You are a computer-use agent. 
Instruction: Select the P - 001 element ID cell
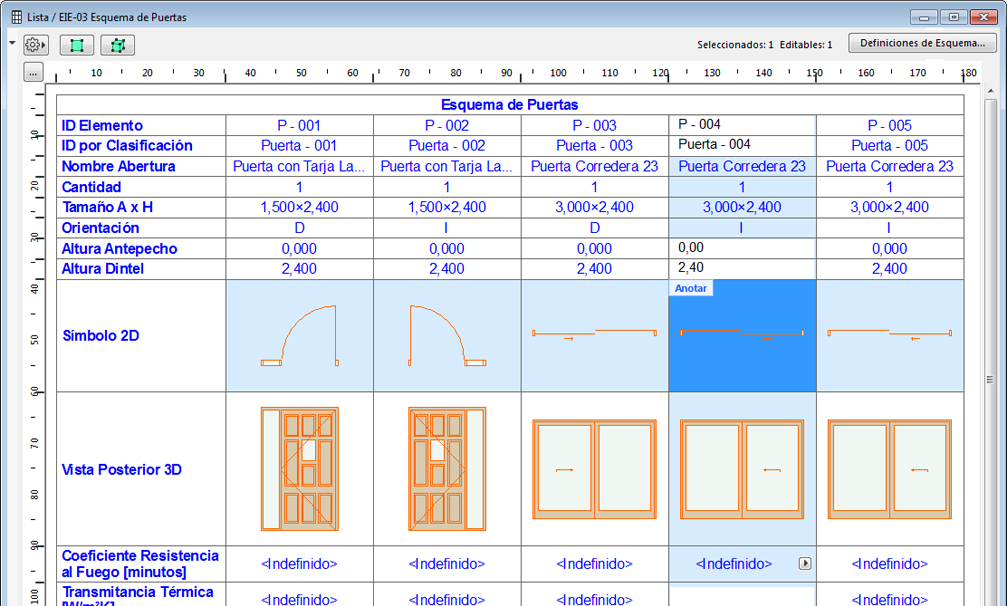point(299,124)
